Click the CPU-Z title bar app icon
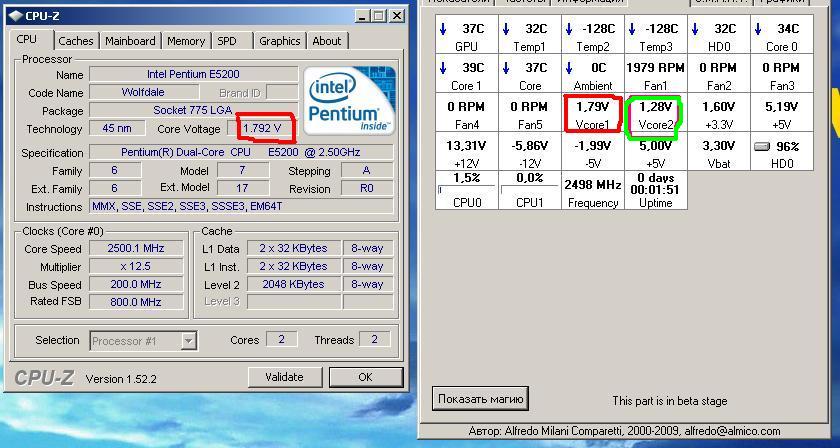This screenshot has height=448, width=840. pos(16,16)
